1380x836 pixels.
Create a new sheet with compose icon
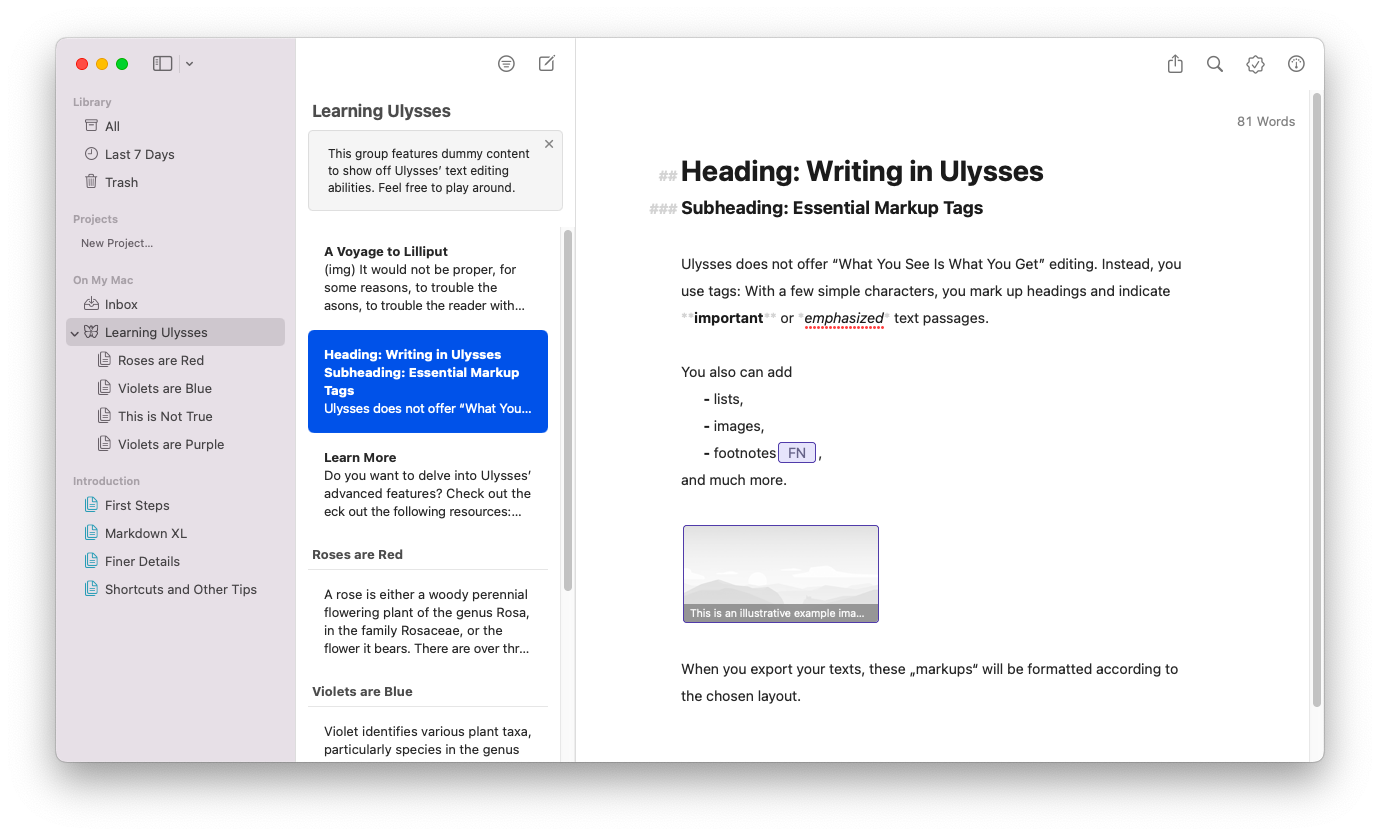546,64
